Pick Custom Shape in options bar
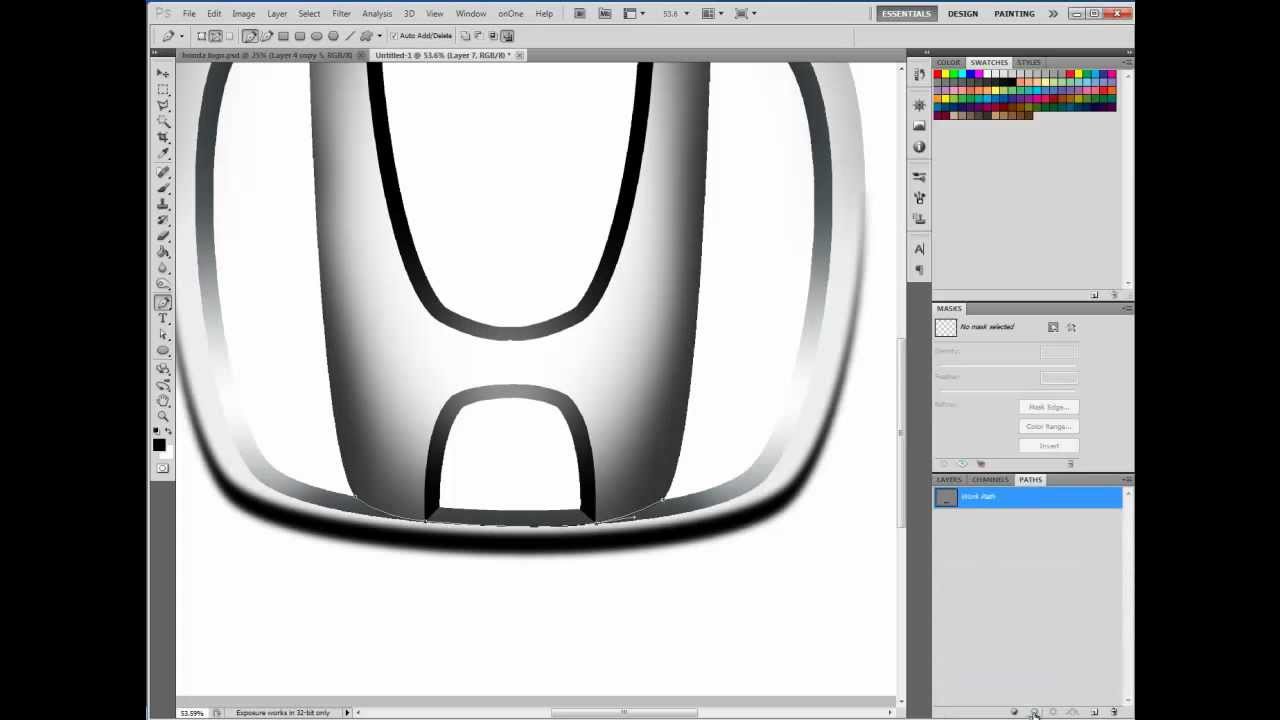This screenshot has height=720, width=1280. [x=366, y=36]
